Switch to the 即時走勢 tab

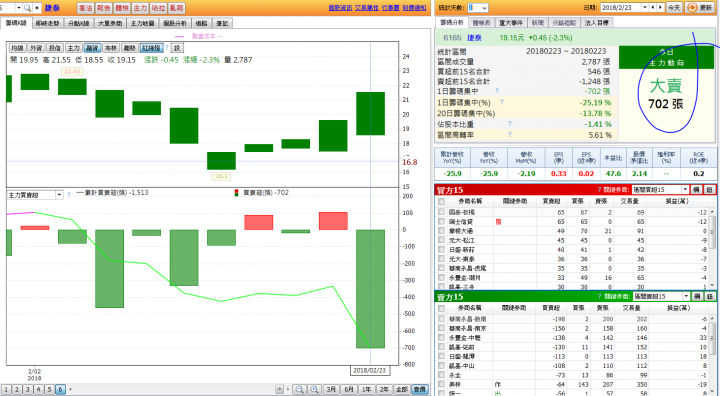click(x=48, y=23)
